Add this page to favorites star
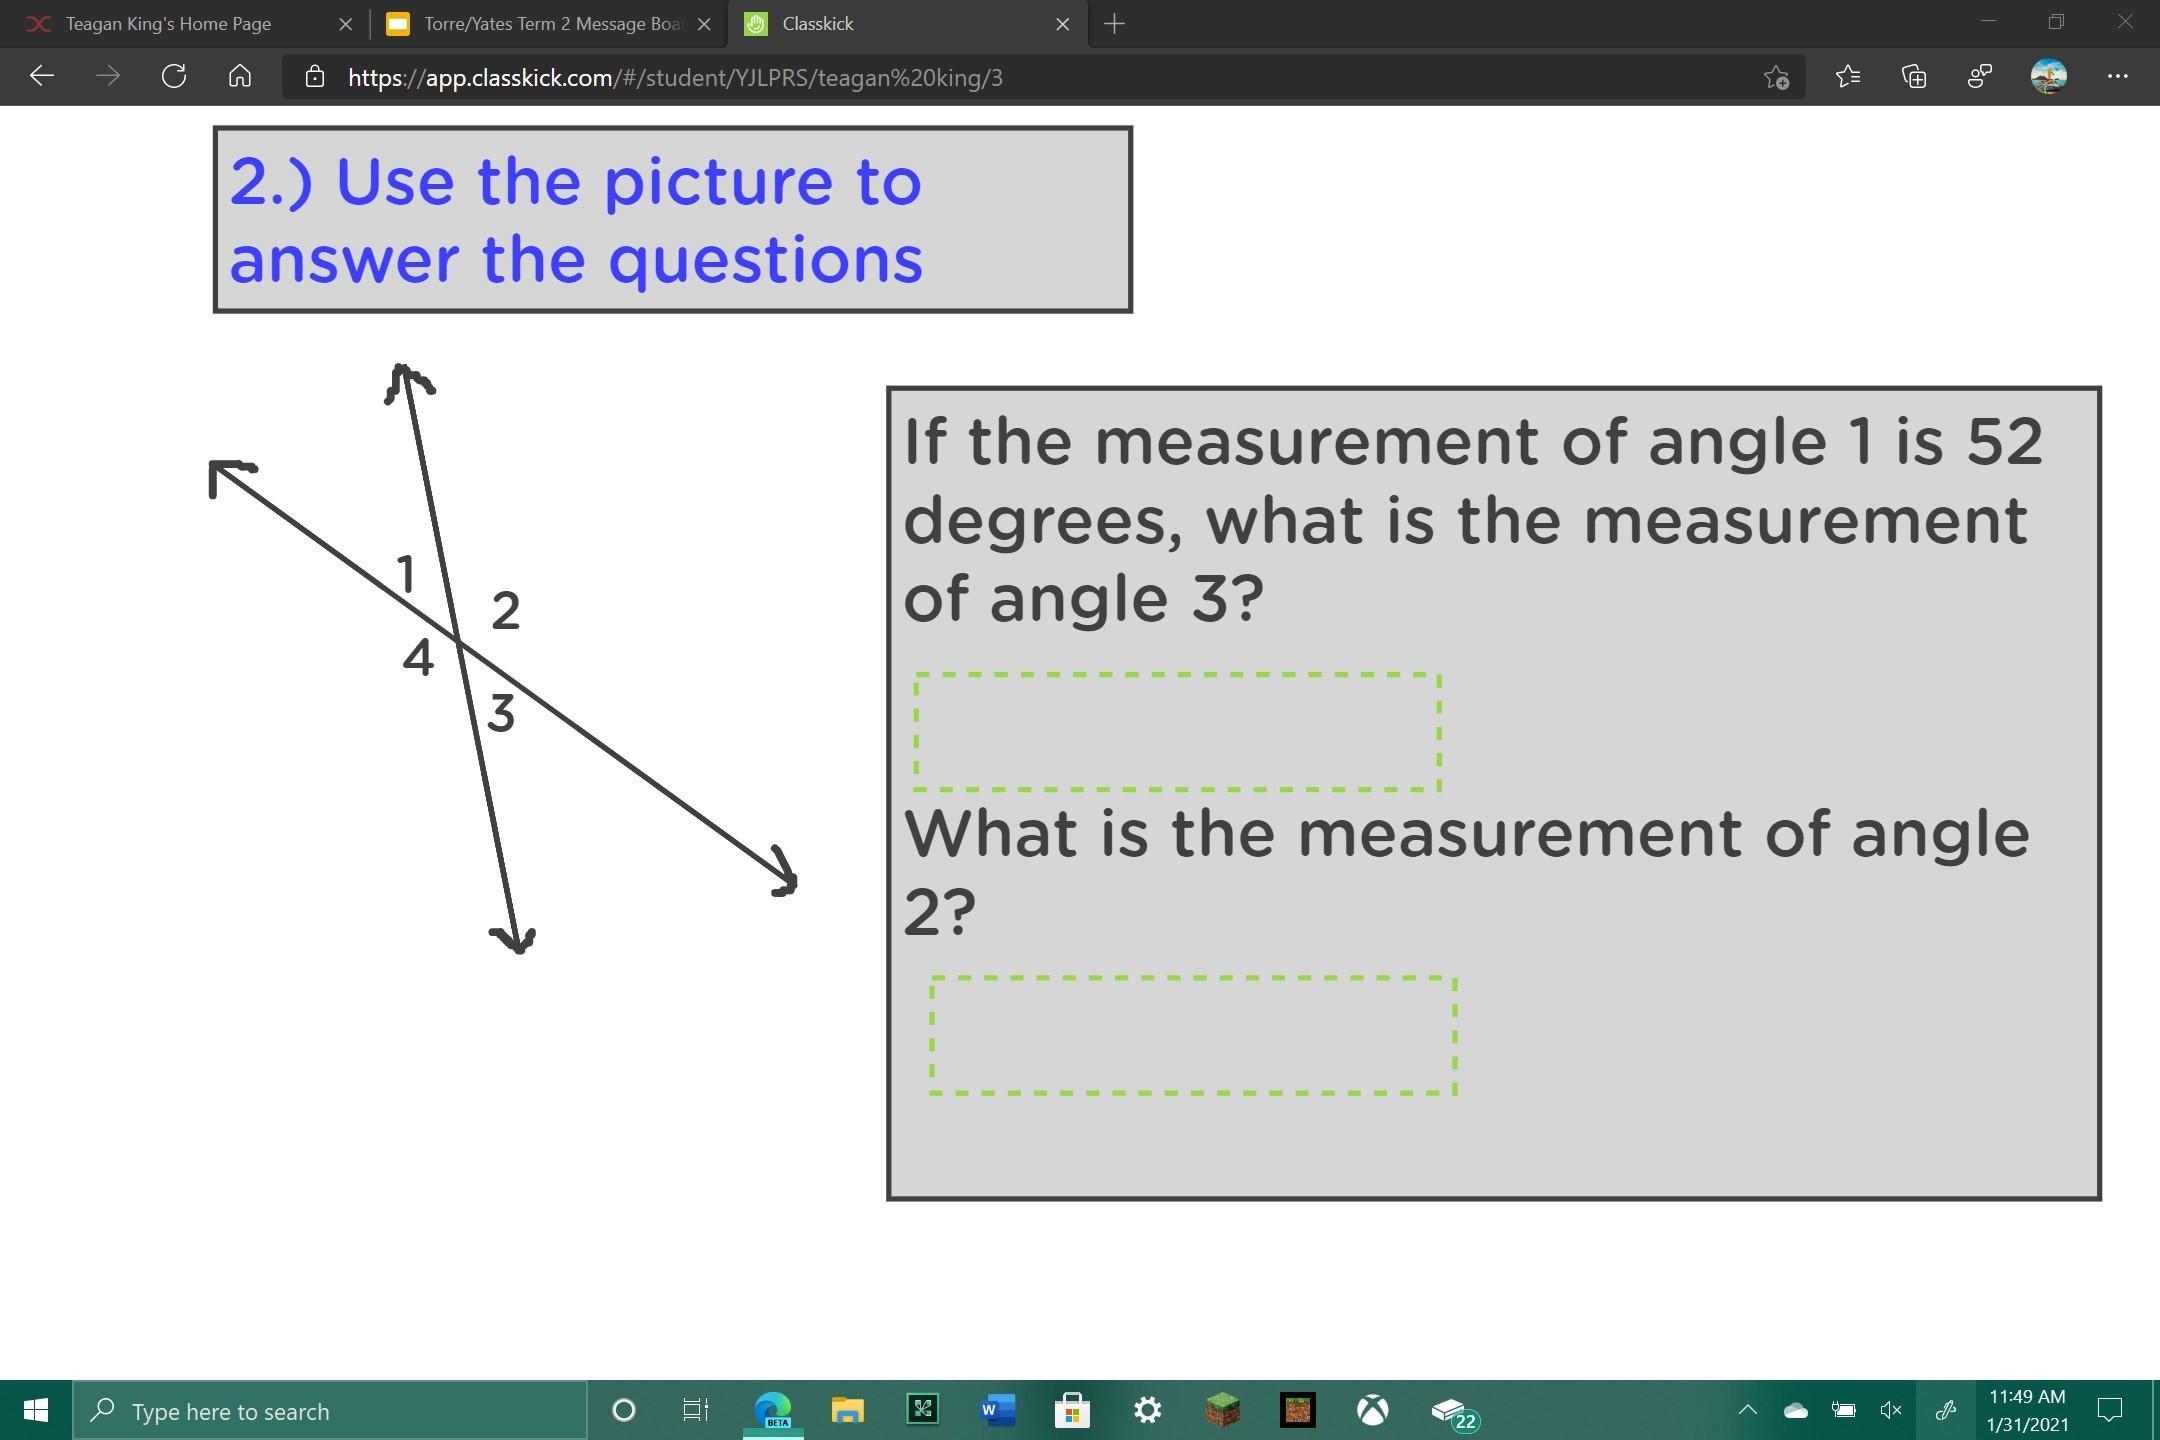The width and height of the screenshot is (2160, 1440). (1776, 77)
